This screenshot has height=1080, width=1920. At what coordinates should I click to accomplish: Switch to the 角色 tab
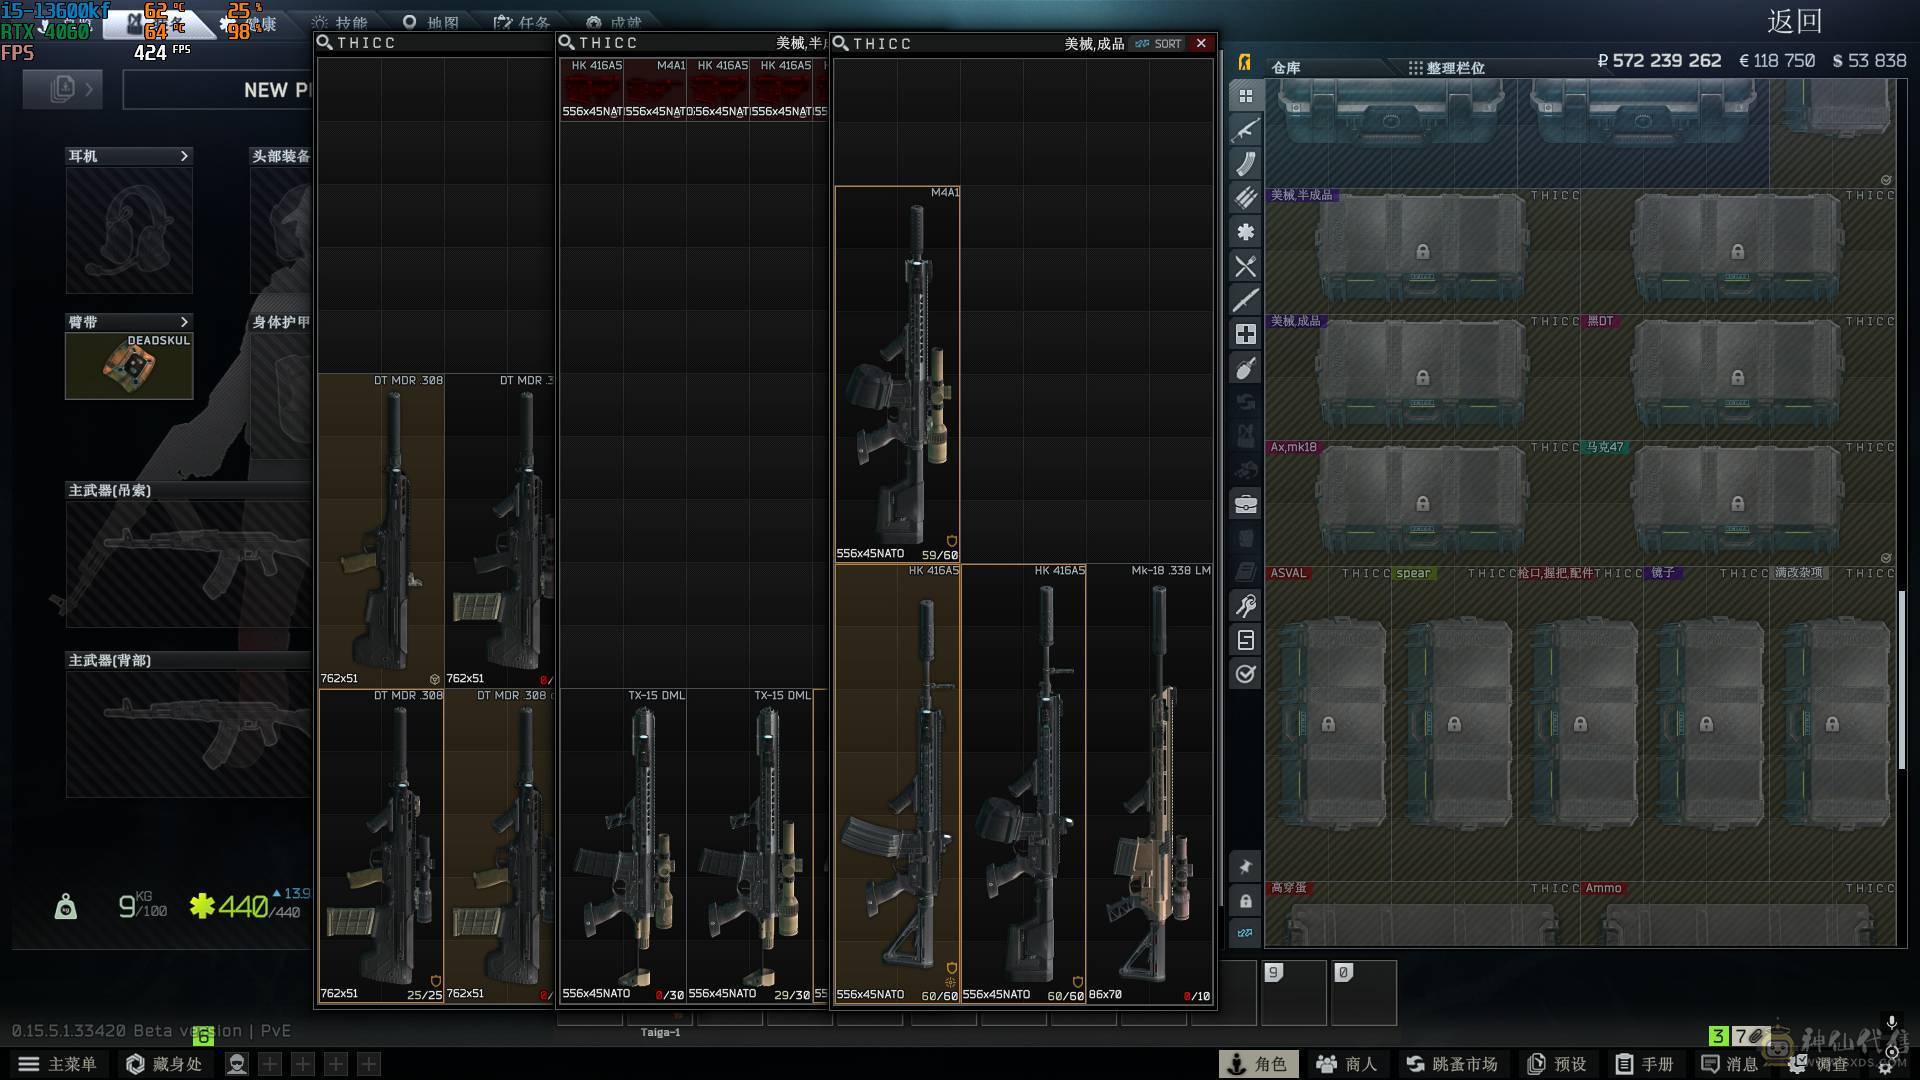pyautogui.click(x=1259, y=1064)
